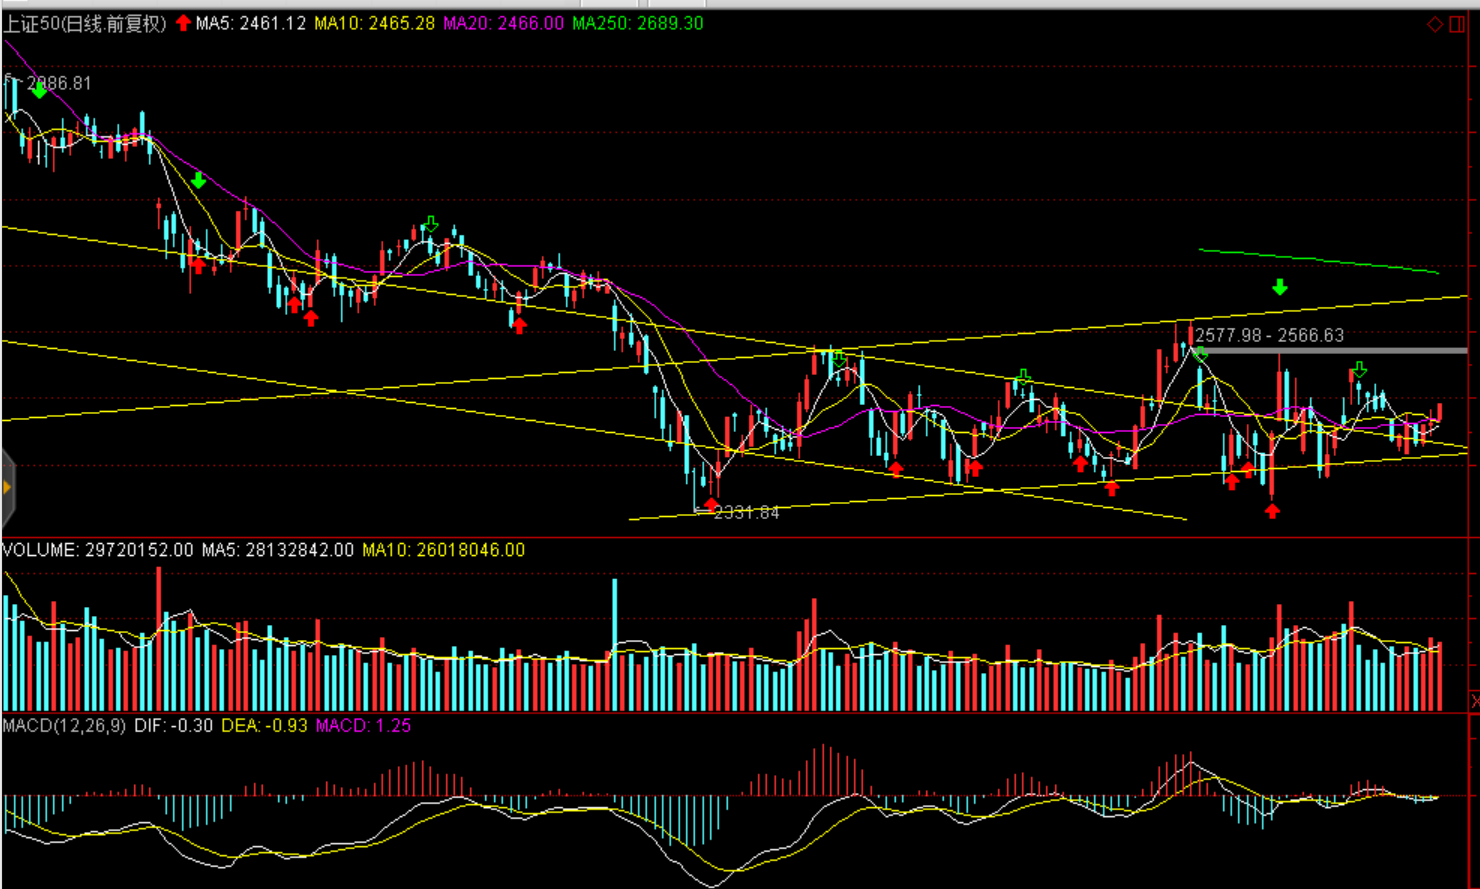Expand the left side panel arrow handle
This screenshot has width=1480, height=889.
7,488
